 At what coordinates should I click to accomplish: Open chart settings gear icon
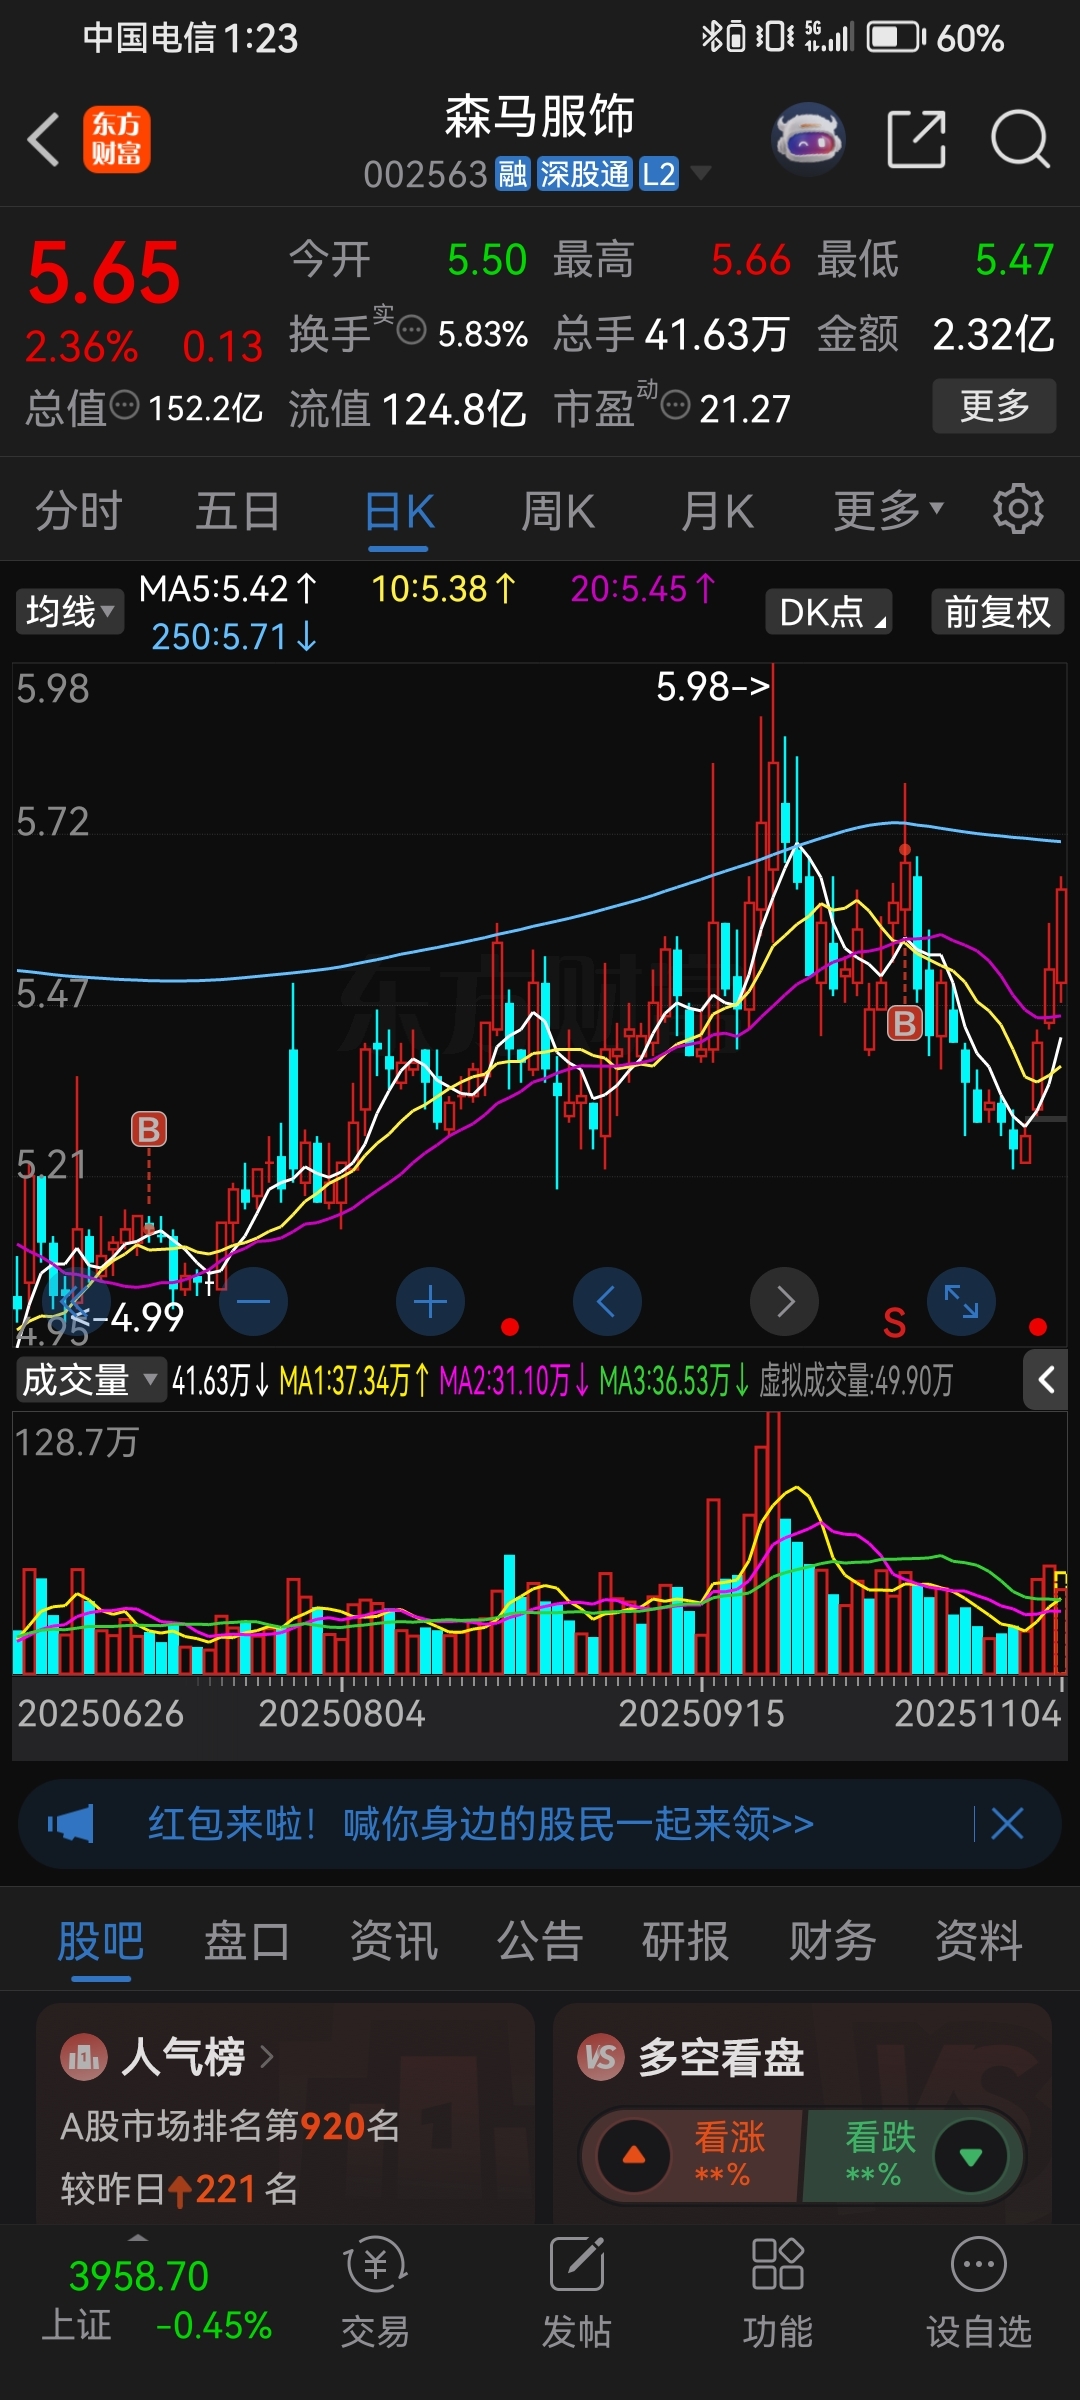click(1018, 509)
